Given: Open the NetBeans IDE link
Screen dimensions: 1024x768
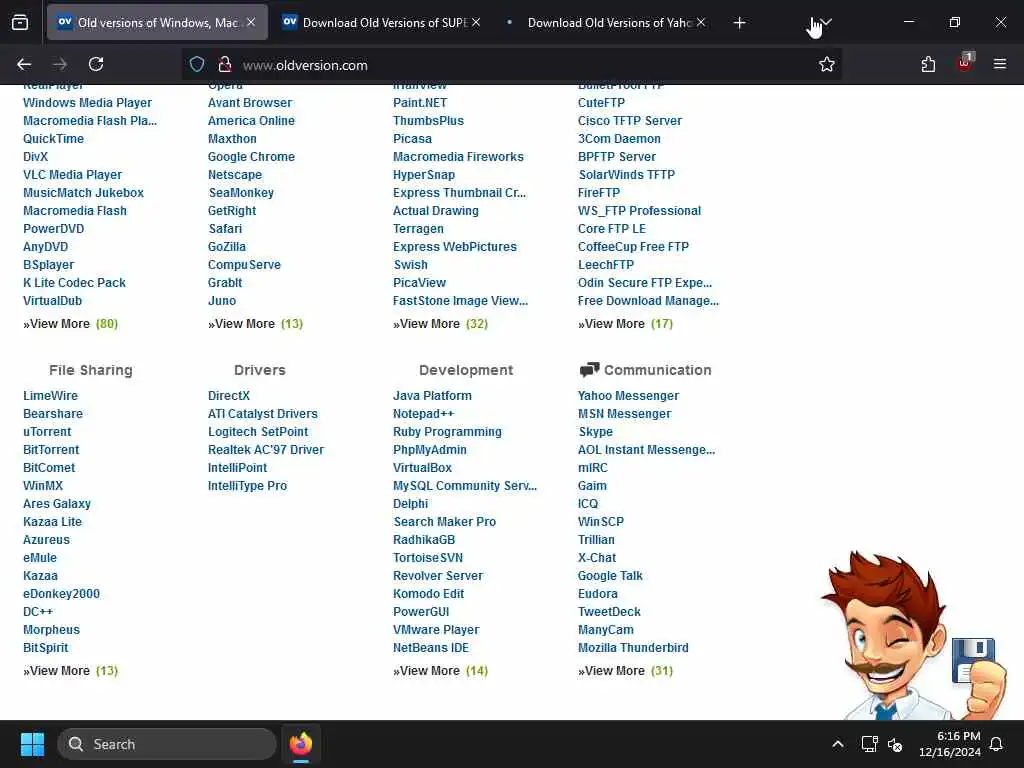Looking at the screenshot, I should click(x=431, y=648).
